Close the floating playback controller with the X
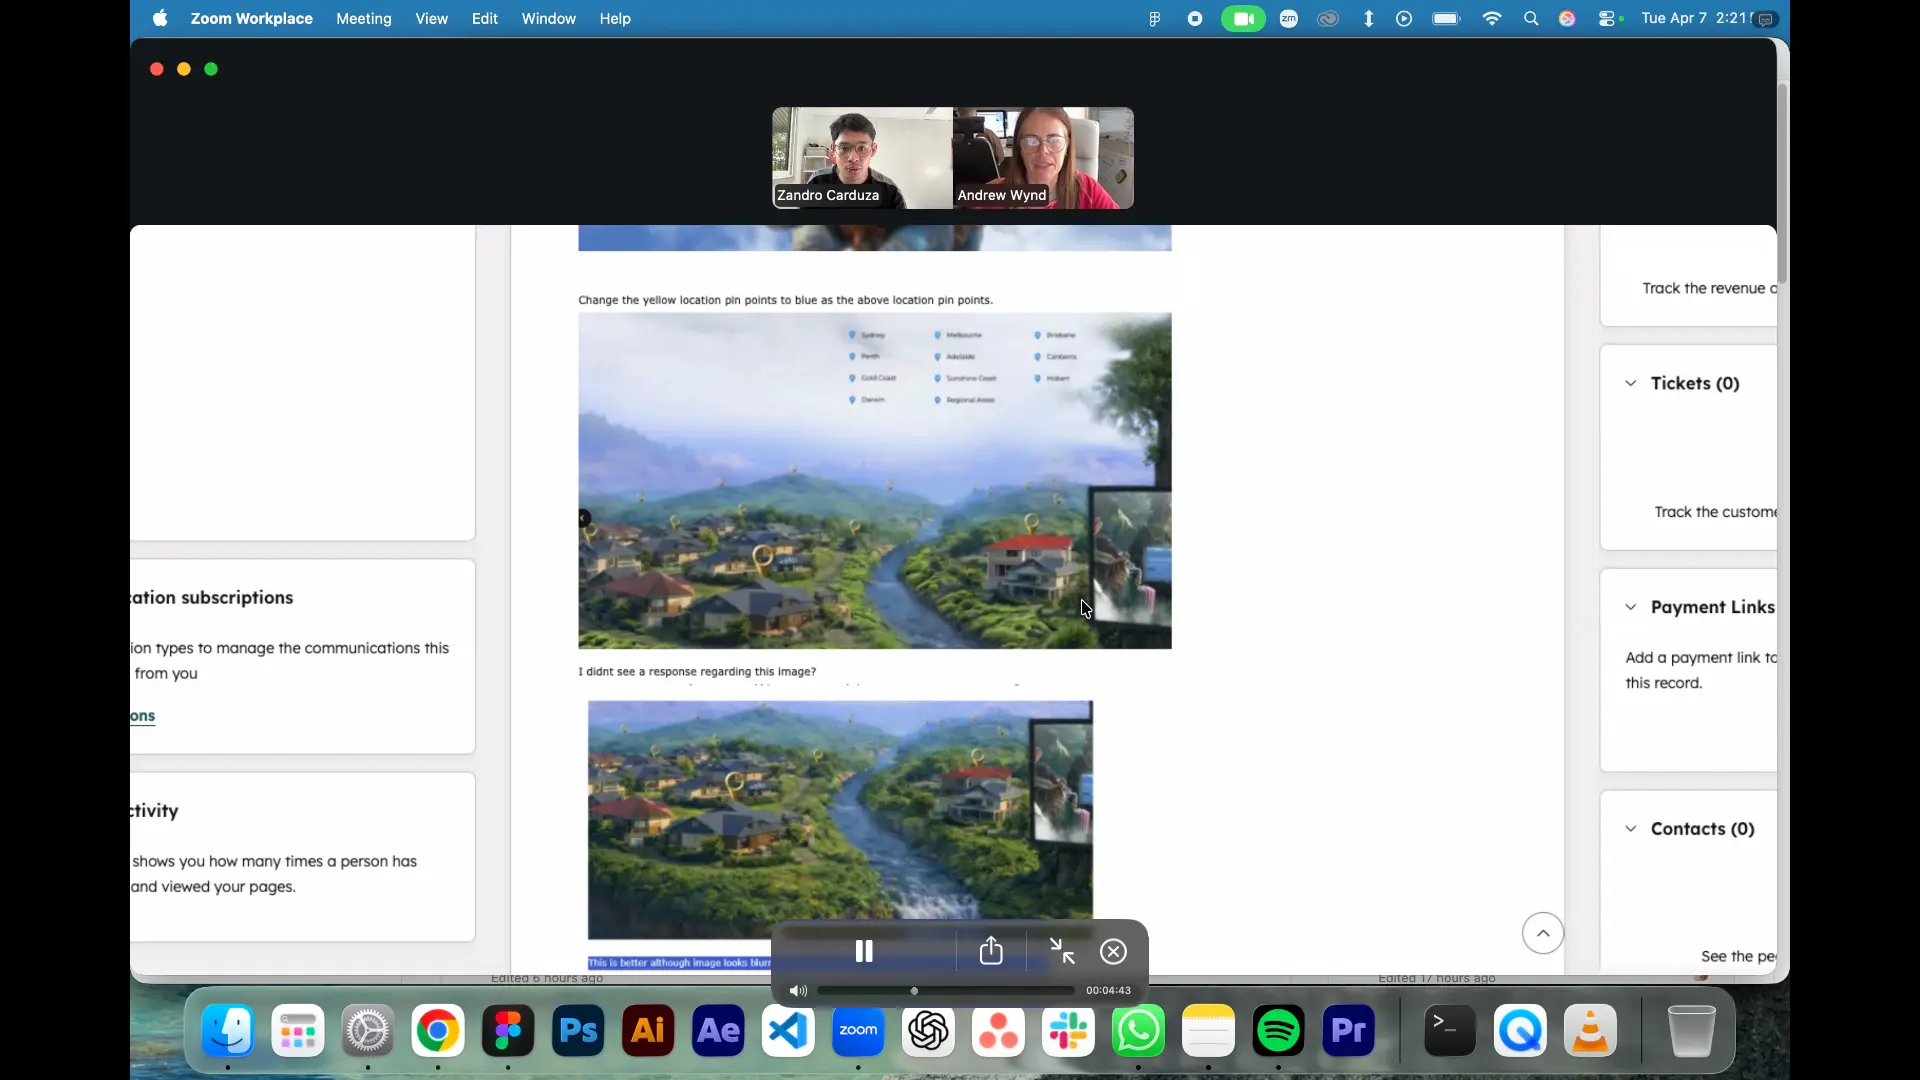Image resolution: width=1920 pixels, height=1080 pixels. pos(1113,951)
